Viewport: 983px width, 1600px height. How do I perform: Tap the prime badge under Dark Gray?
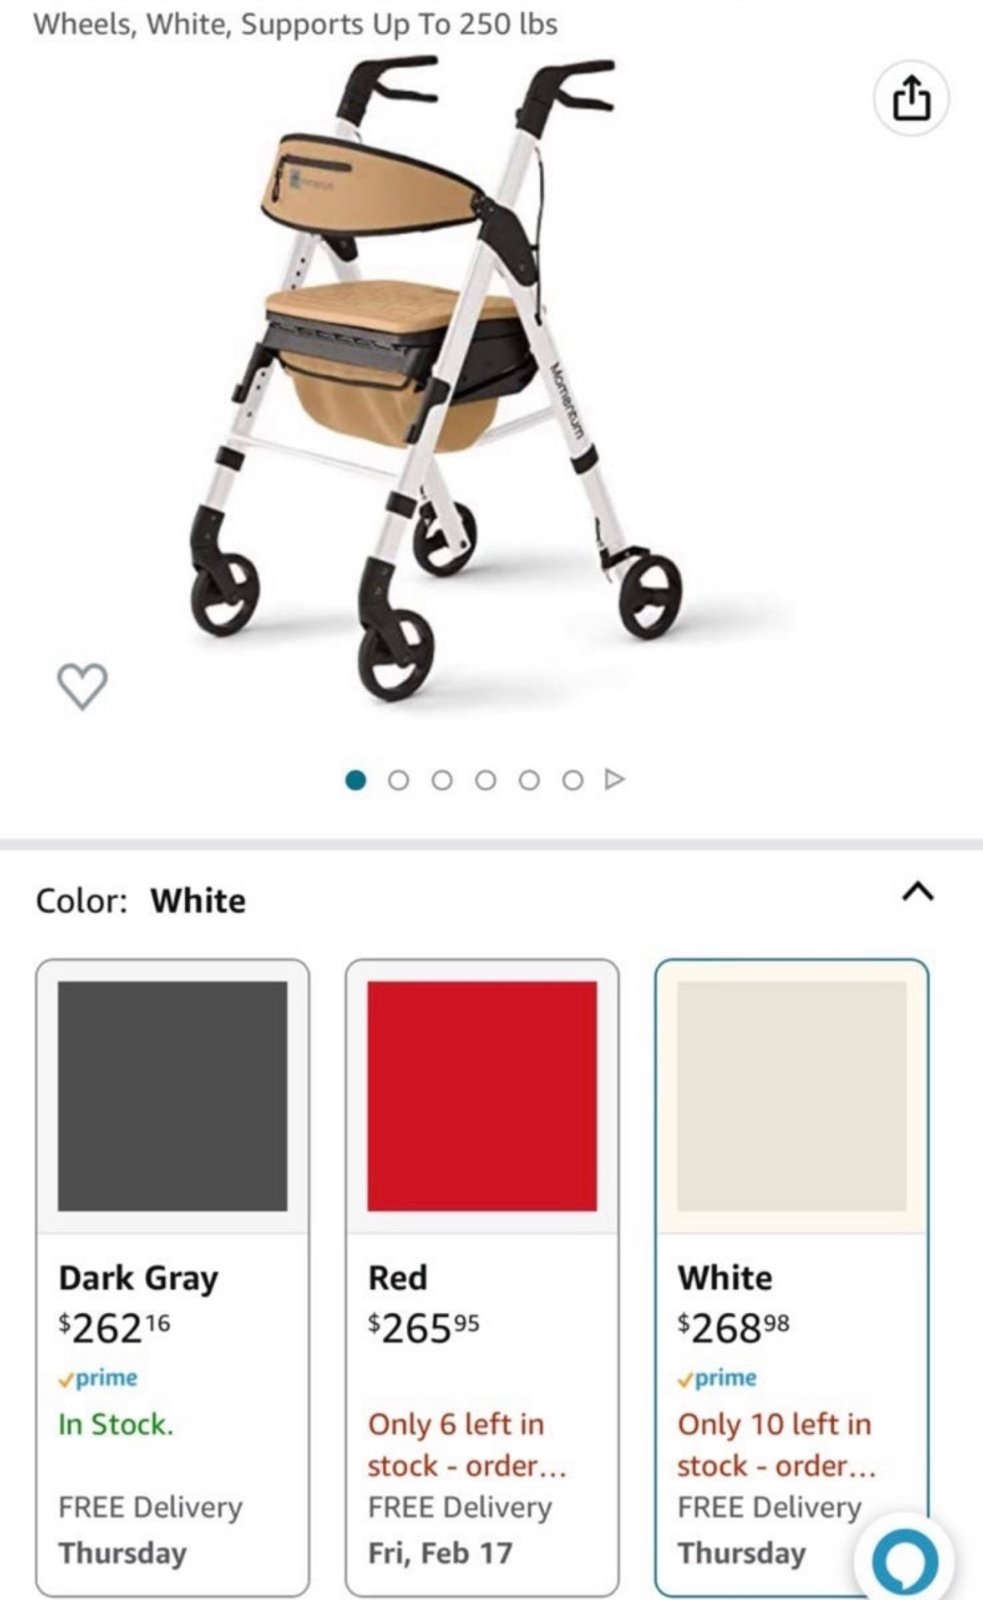(98, 1378)
